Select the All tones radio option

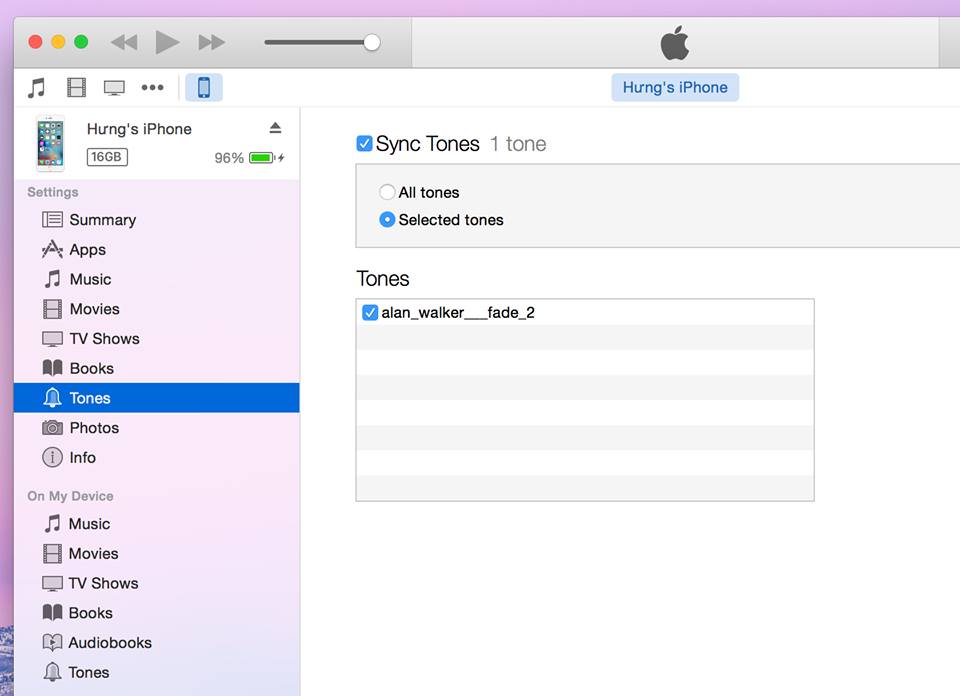click(x=387, y=192)
